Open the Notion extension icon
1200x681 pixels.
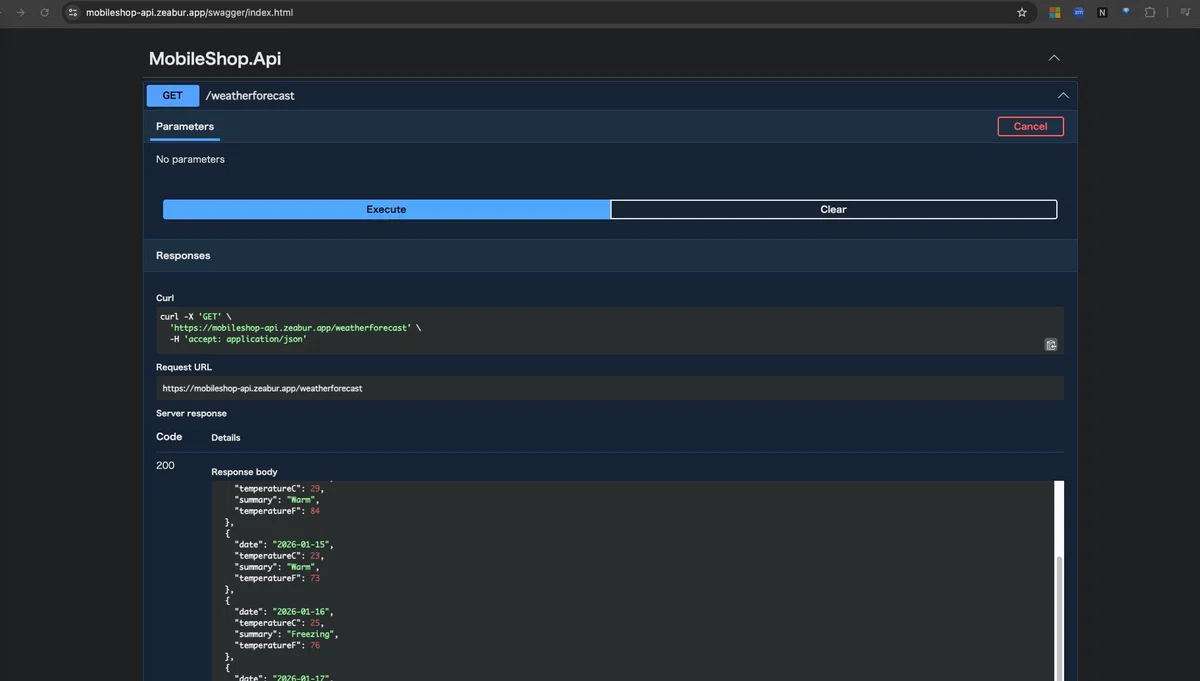[x=1102, y=13]
